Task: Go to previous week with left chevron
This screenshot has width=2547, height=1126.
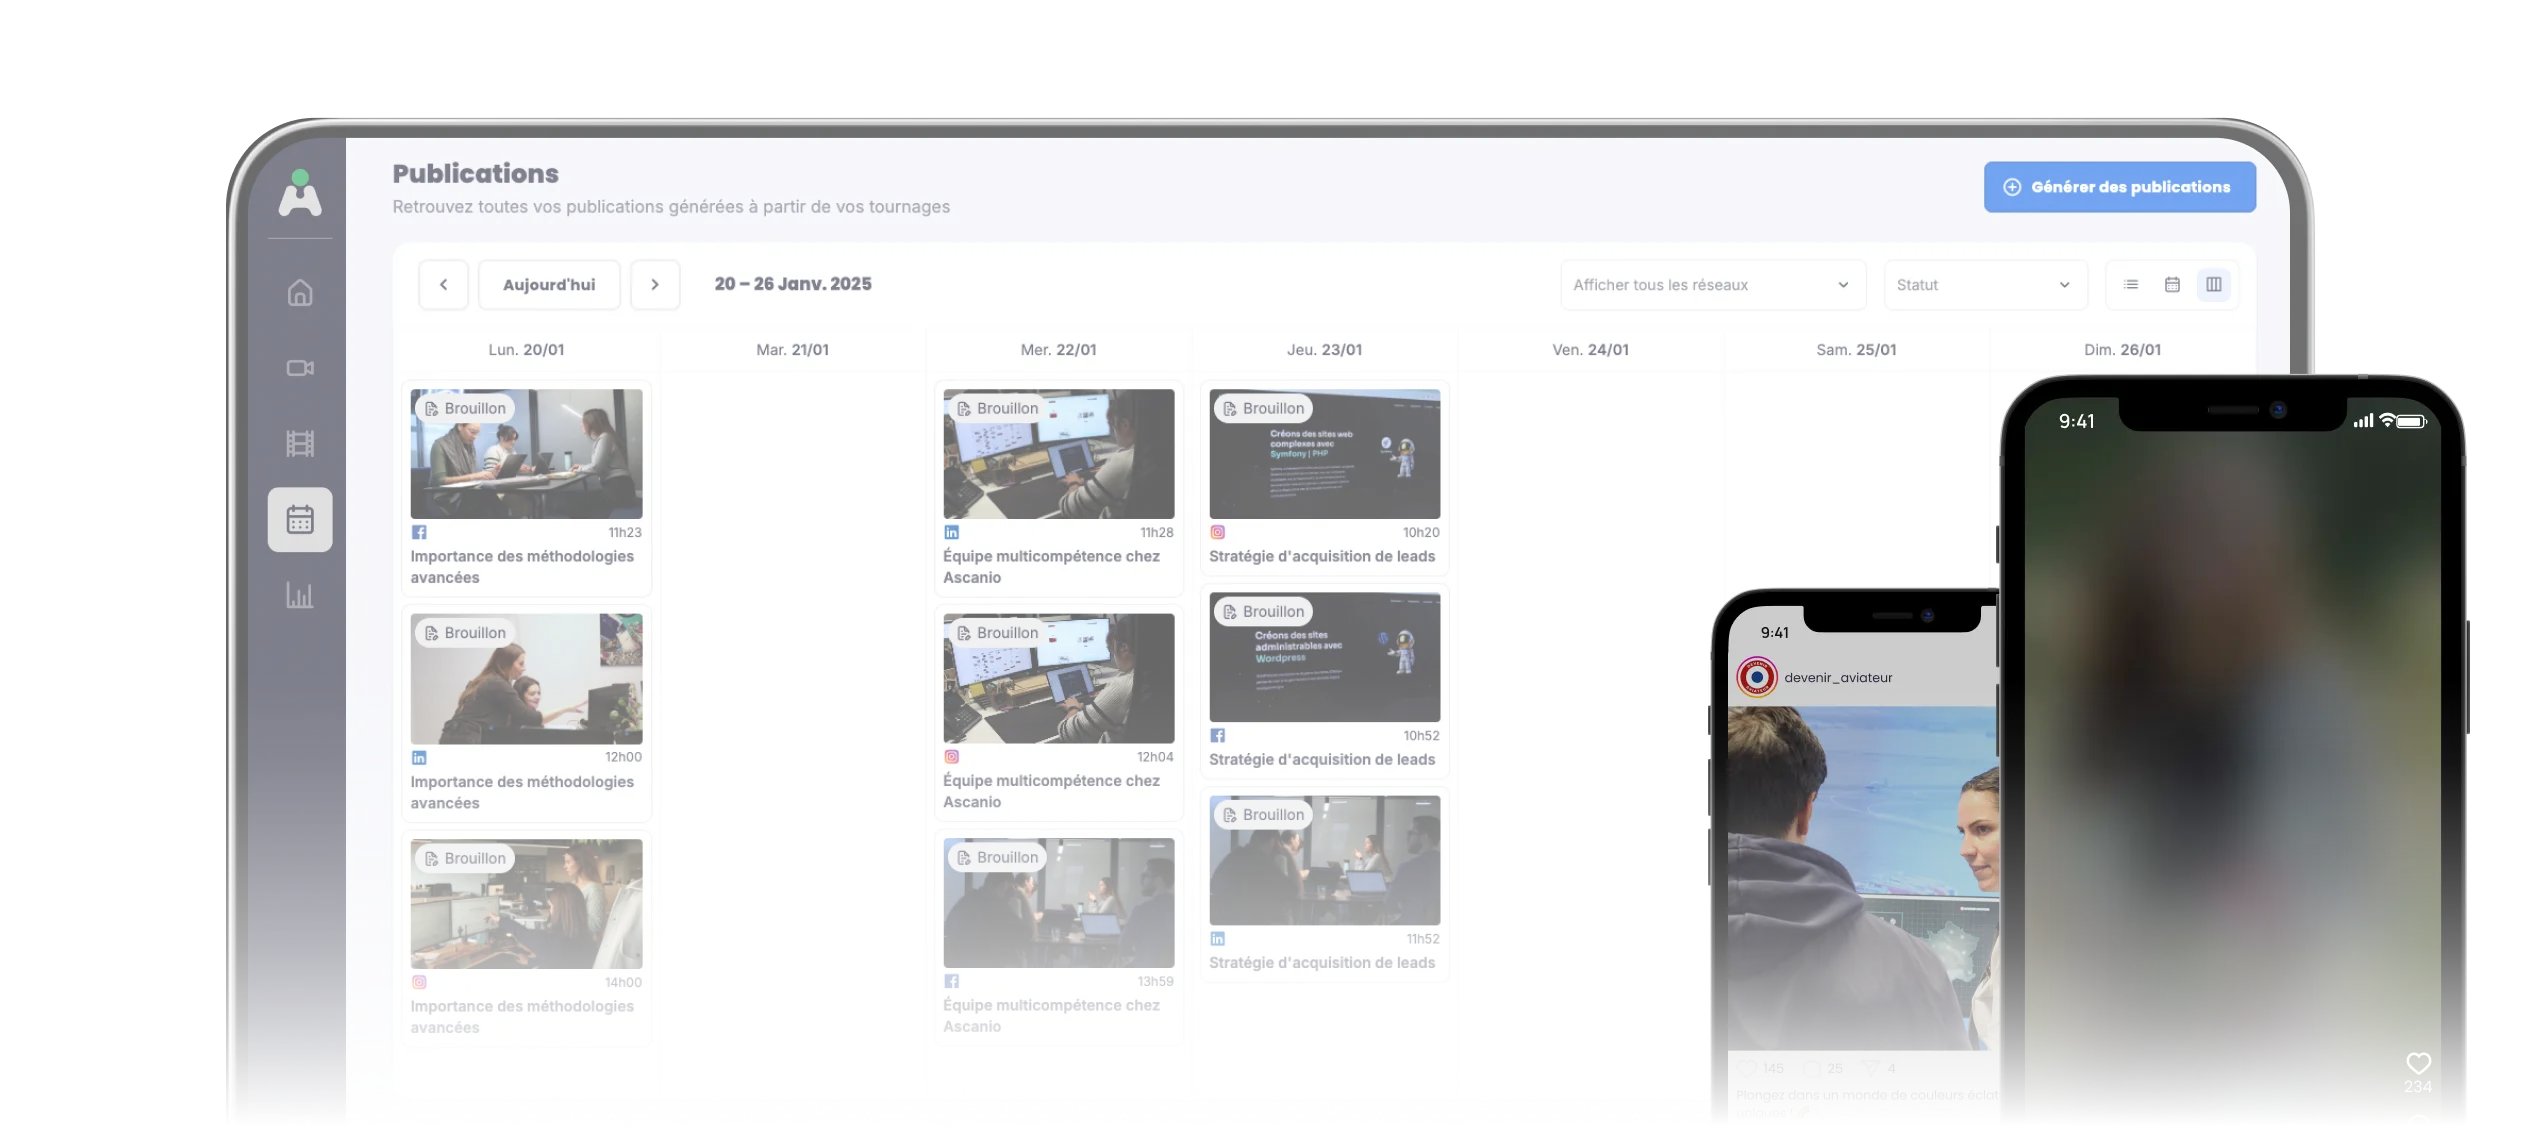Action: [443, 285]
